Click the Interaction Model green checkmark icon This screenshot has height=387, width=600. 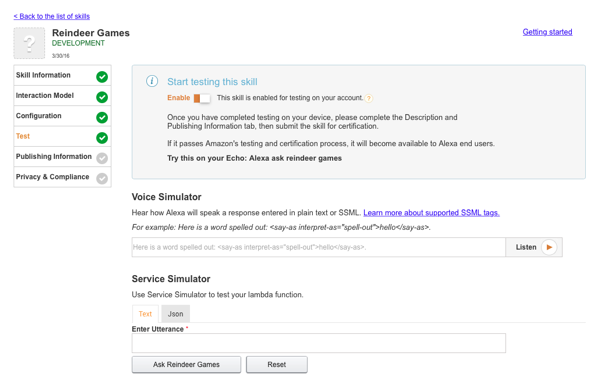click(102, 97)
